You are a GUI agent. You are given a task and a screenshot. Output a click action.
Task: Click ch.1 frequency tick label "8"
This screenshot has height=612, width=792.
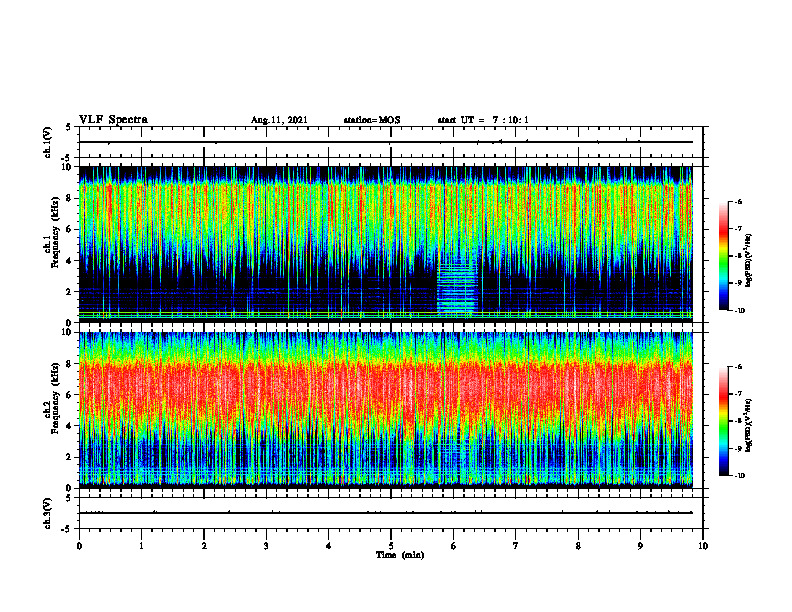(70, 198)
